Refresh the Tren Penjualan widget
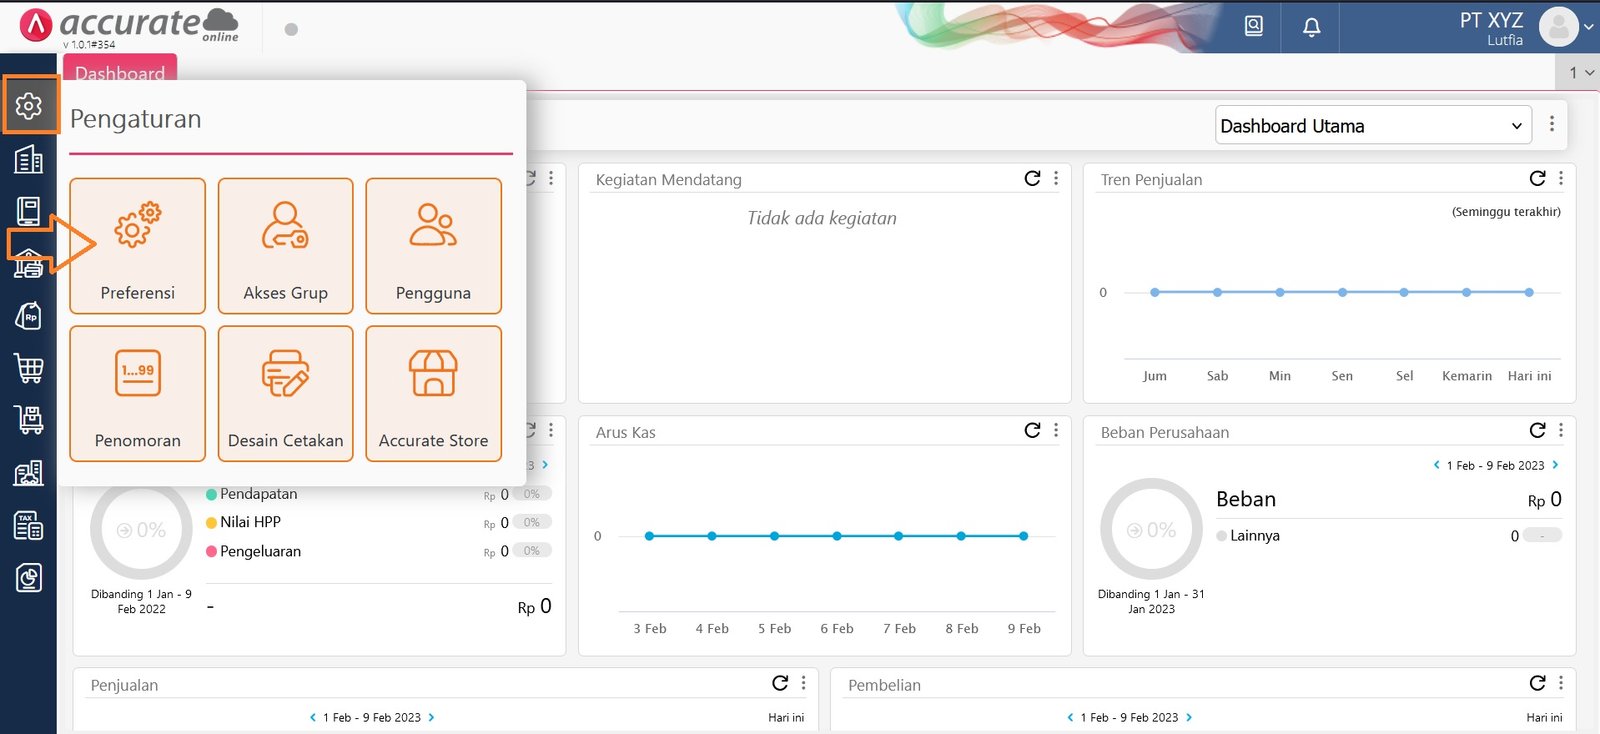The width and height of the screenshot is (1600, 734). tap(1537, 179)
